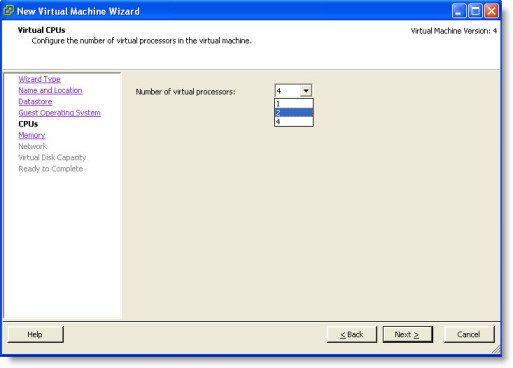
Task: Open the Help button
Action: click(x=35, y=334)
